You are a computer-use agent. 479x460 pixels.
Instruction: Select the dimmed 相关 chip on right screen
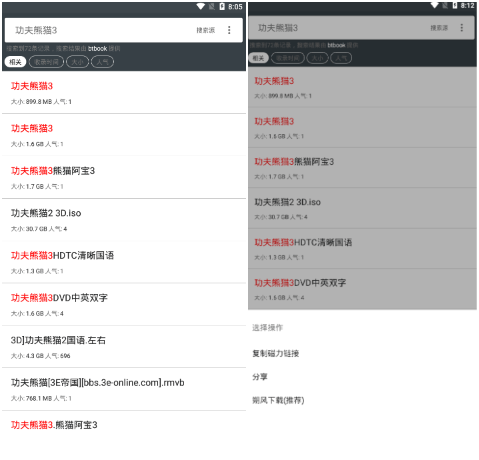click(x=258, y=58)
